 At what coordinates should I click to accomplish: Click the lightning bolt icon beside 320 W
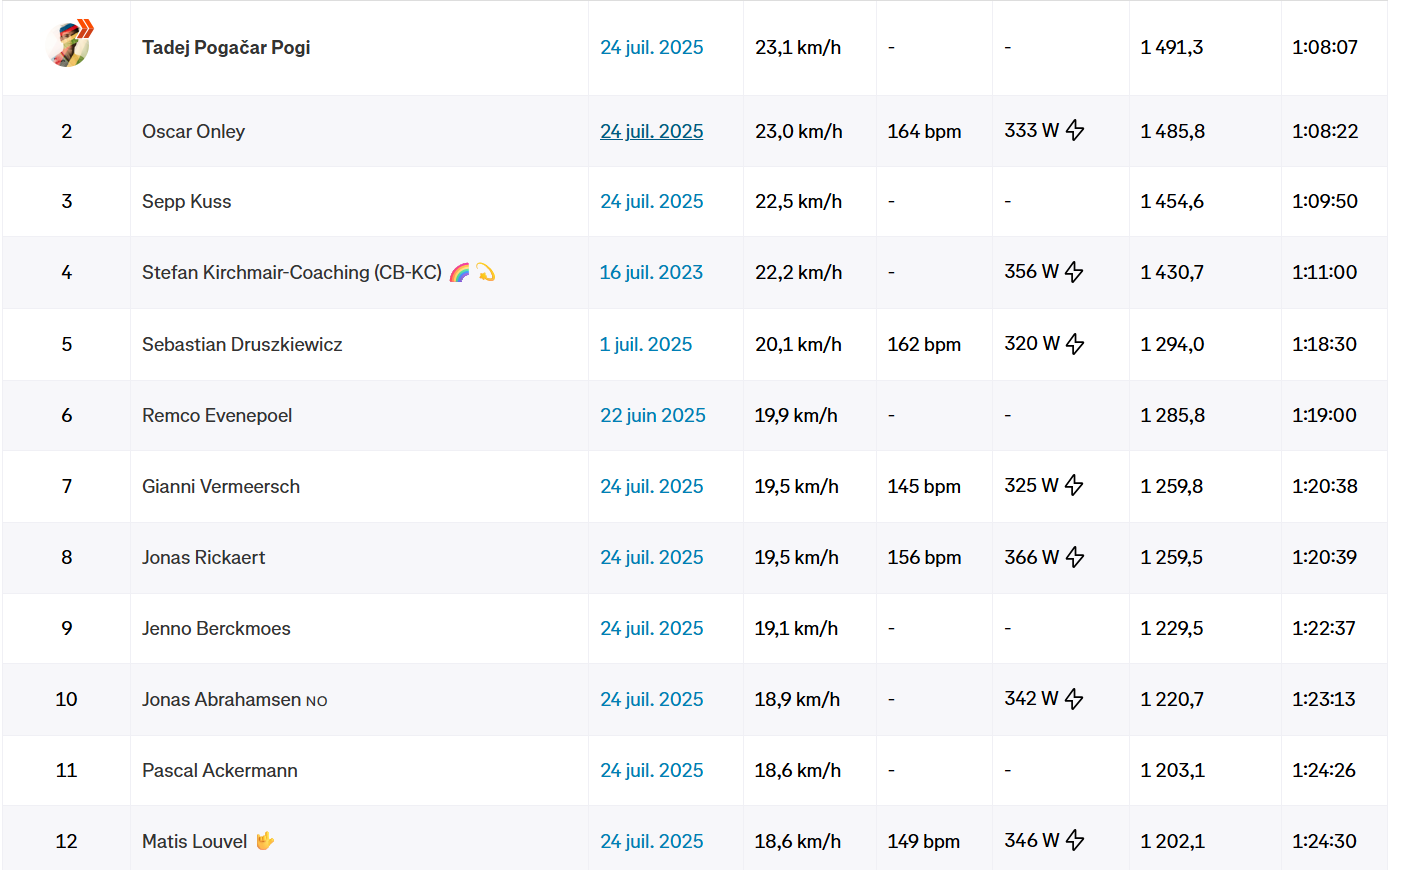(x=1075, y=344)
